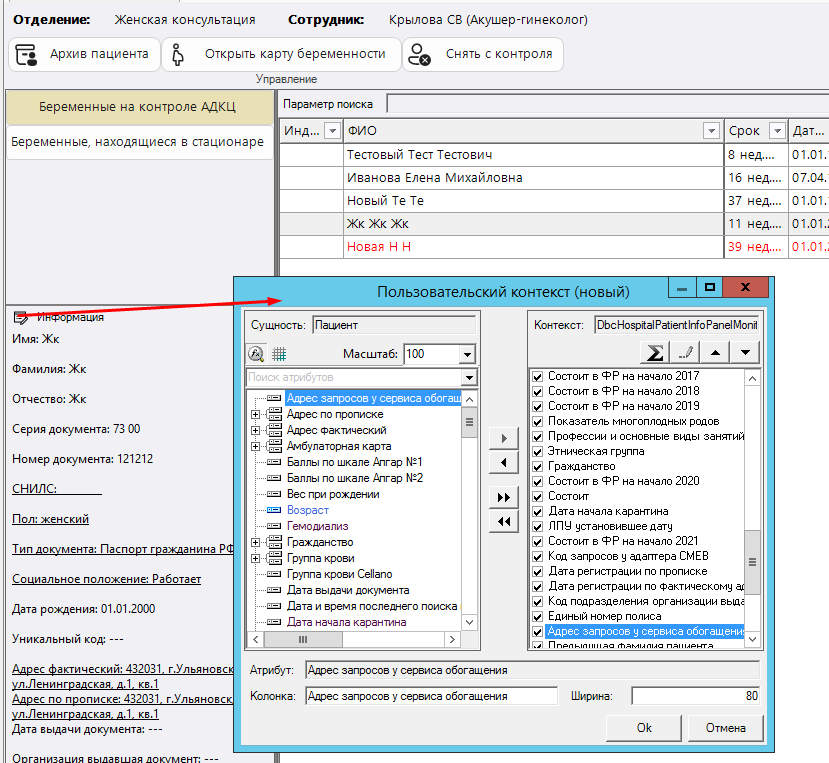Click the Параметр поиска search field

point(608,104)
